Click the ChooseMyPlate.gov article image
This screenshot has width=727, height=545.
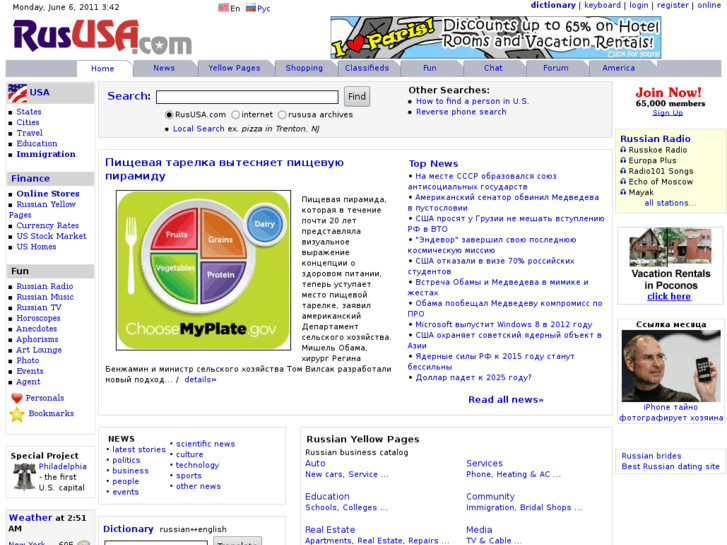(x=204, y=270)
